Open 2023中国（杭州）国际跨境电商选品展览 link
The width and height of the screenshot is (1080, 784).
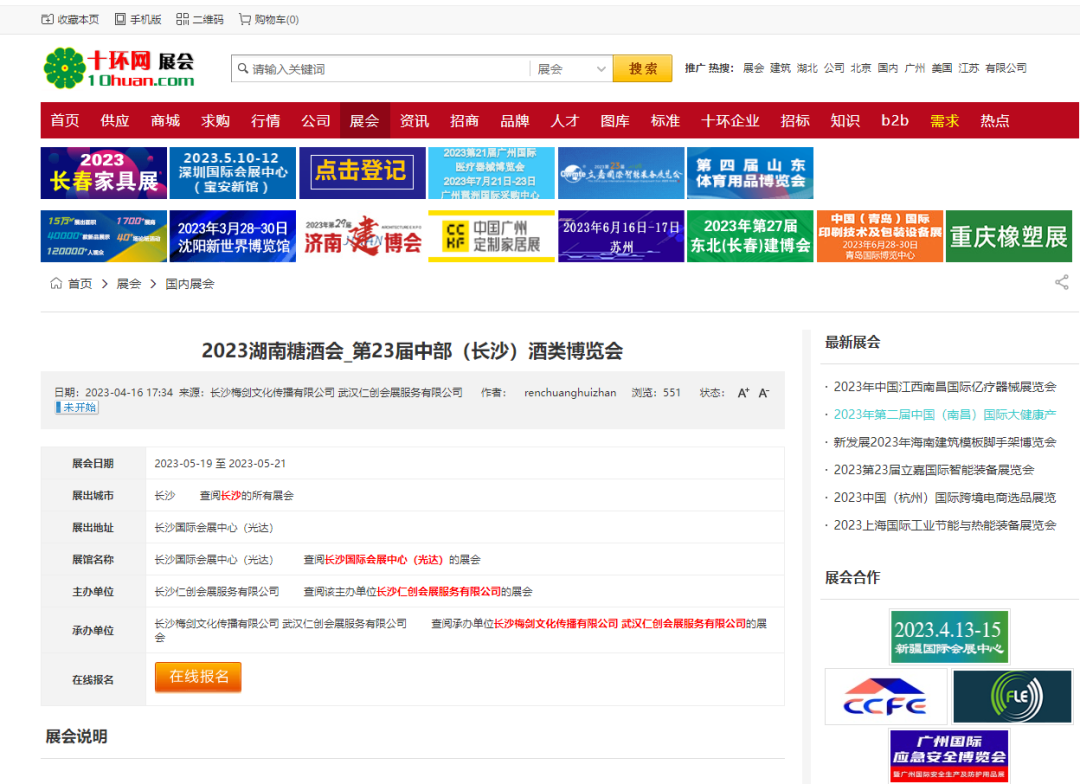click(x=944, y=497)
